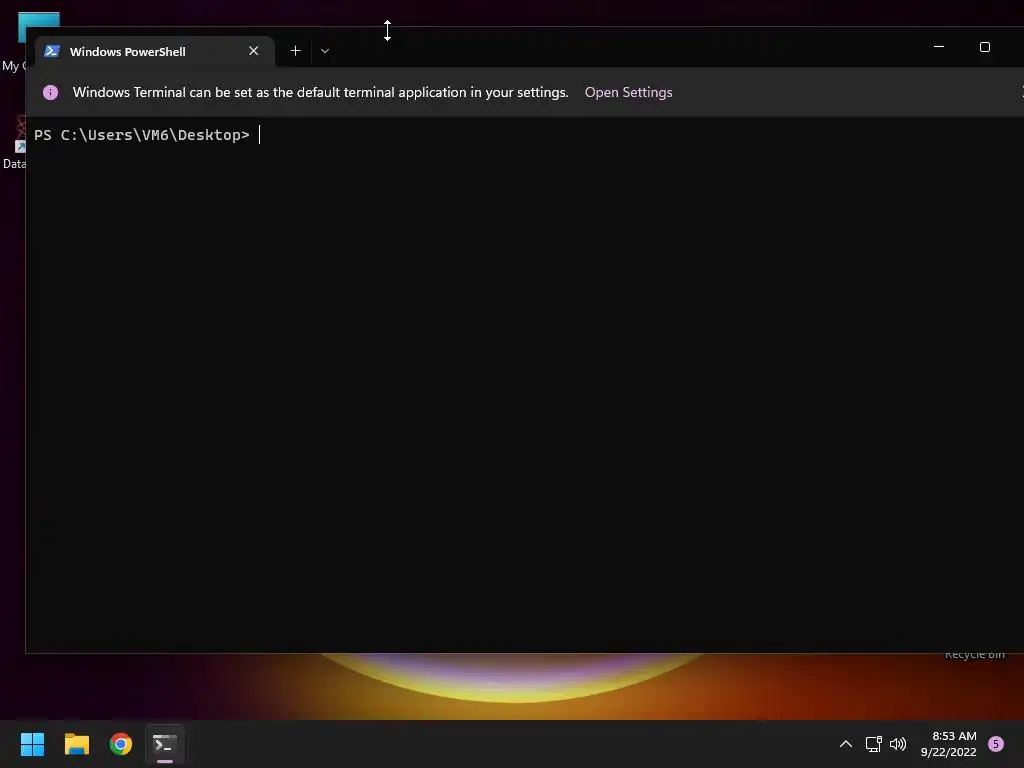Viewport: 1024px width, 768px height.
Task: Open network status from system tray
Action: pyautogui.click(x=873, y=744)
